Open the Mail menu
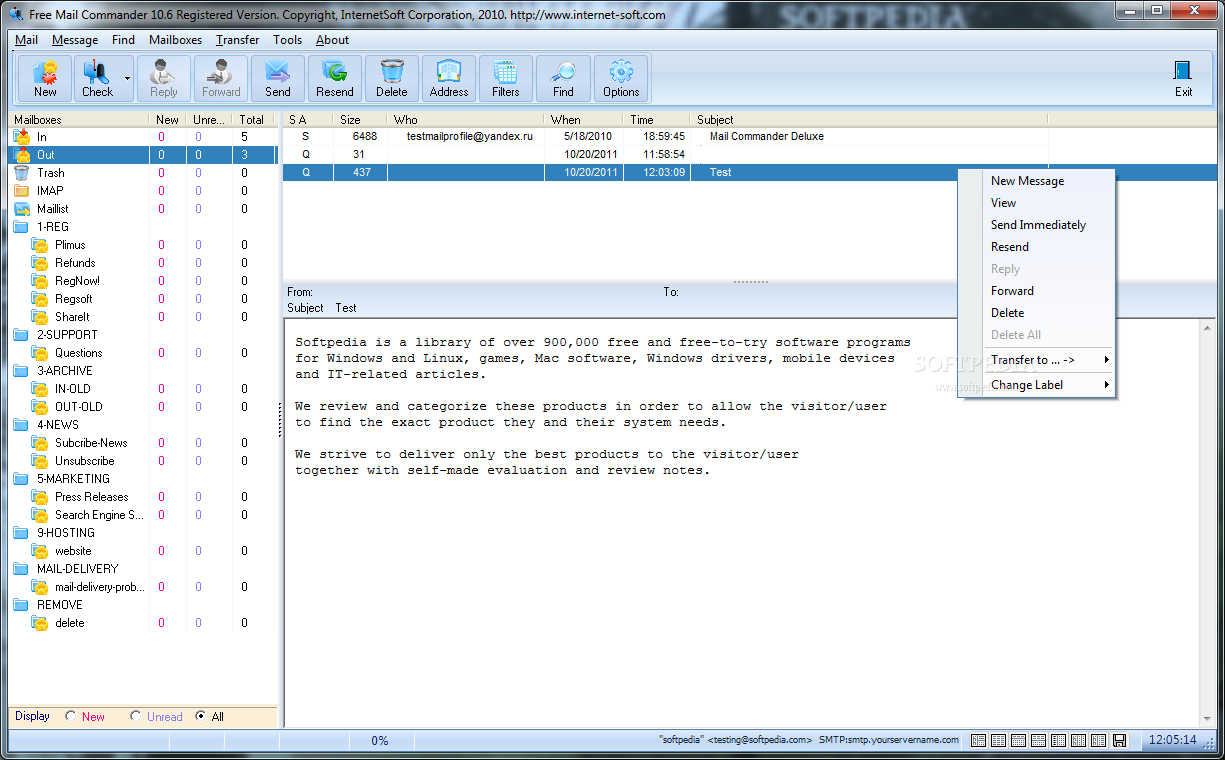 26,40
